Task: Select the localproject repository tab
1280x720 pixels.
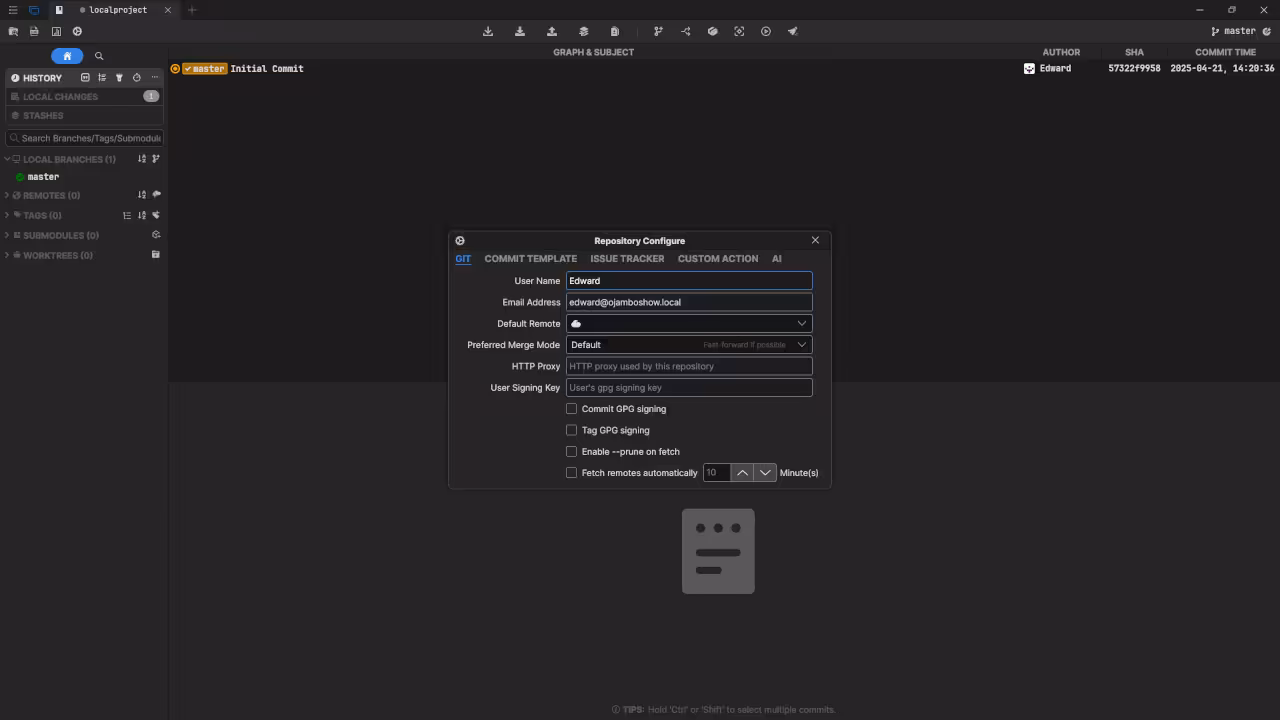Action: (x=113, y=10)
